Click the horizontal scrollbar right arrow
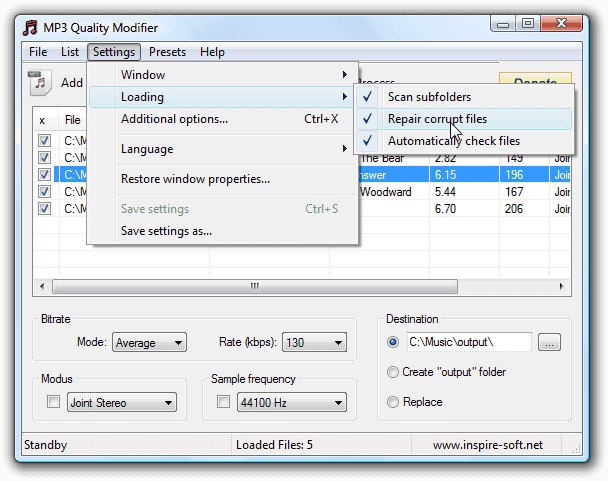 point(557,286)
